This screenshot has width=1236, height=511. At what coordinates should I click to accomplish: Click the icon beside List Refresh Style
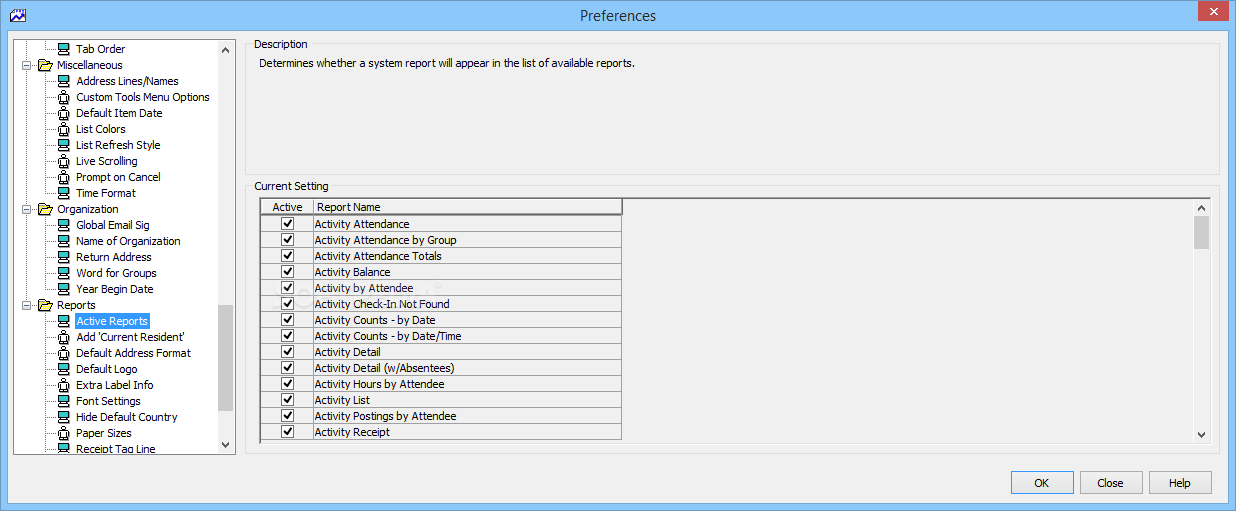(64, 145)
